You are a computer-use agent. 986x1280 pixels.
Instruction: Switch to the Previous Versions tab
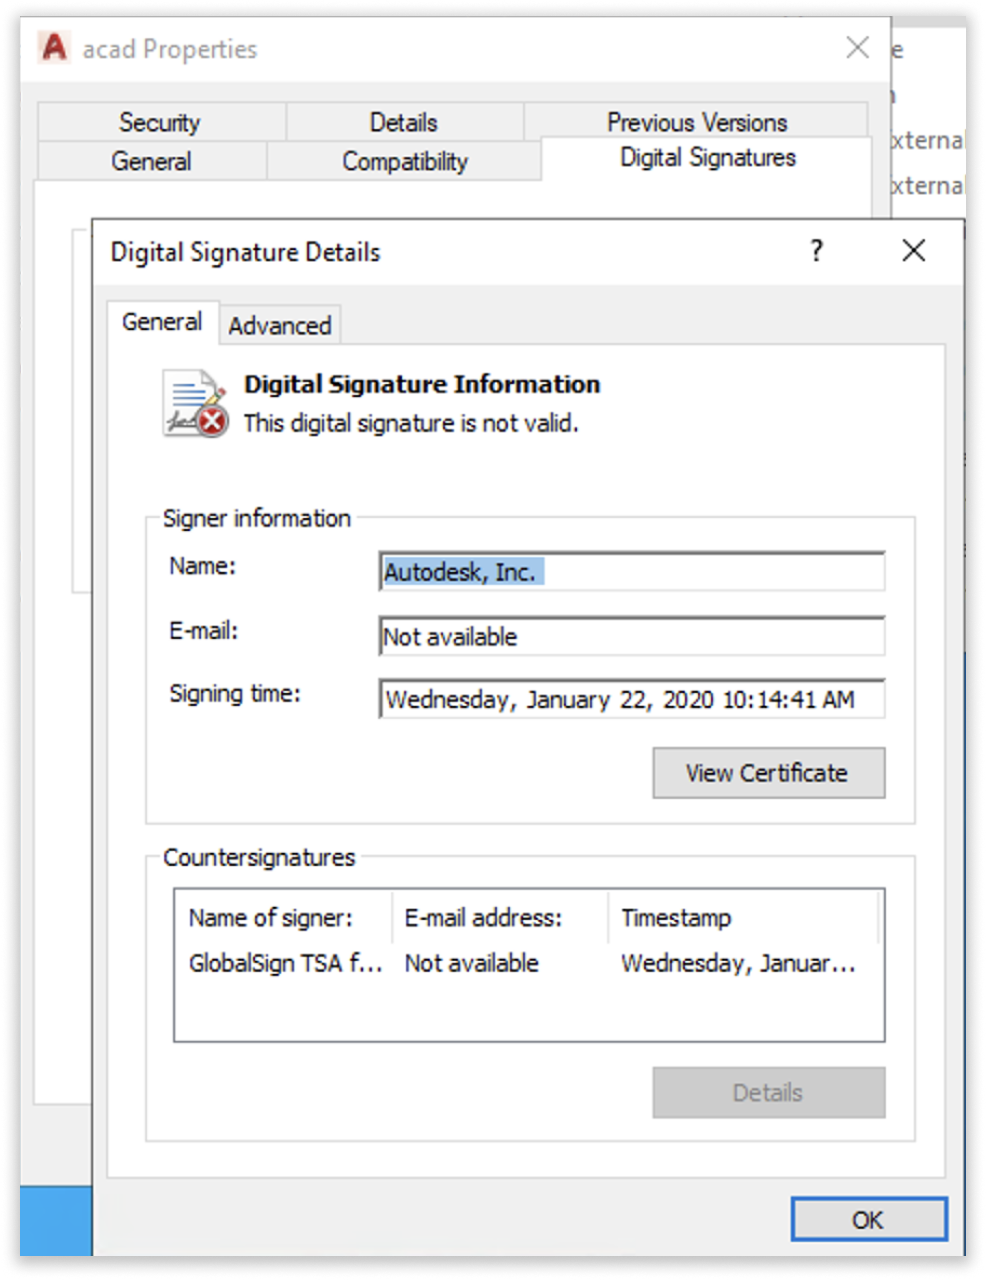pyautogui.click(x=697, y=122)
